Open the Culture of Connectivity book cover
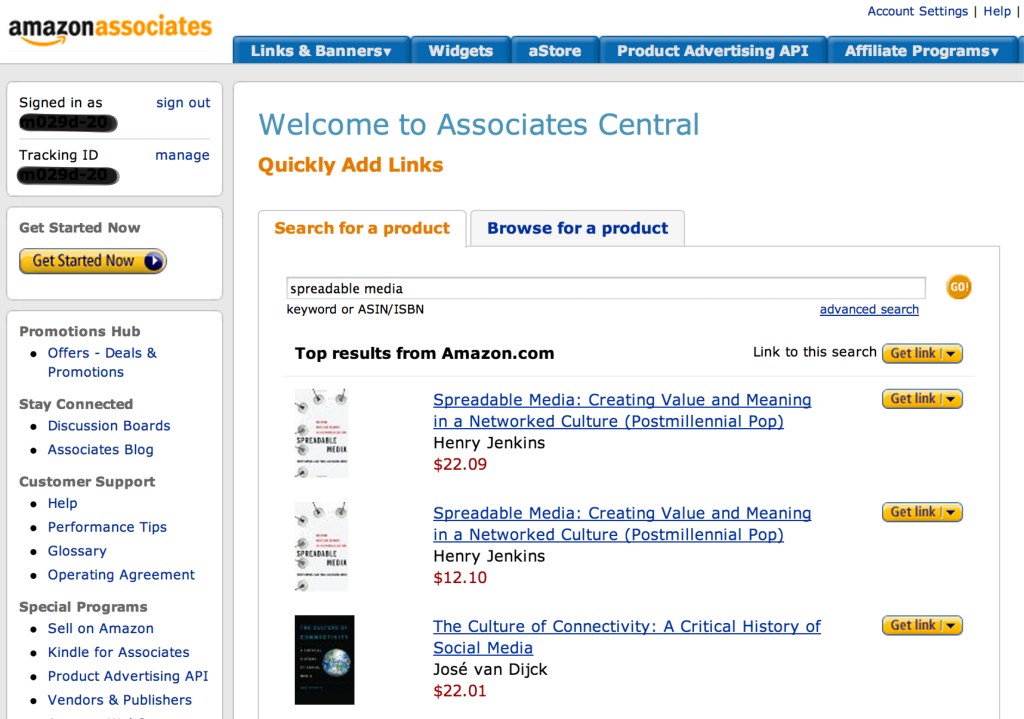This screenshot has height=719, width=1024. tap(324, 660)
